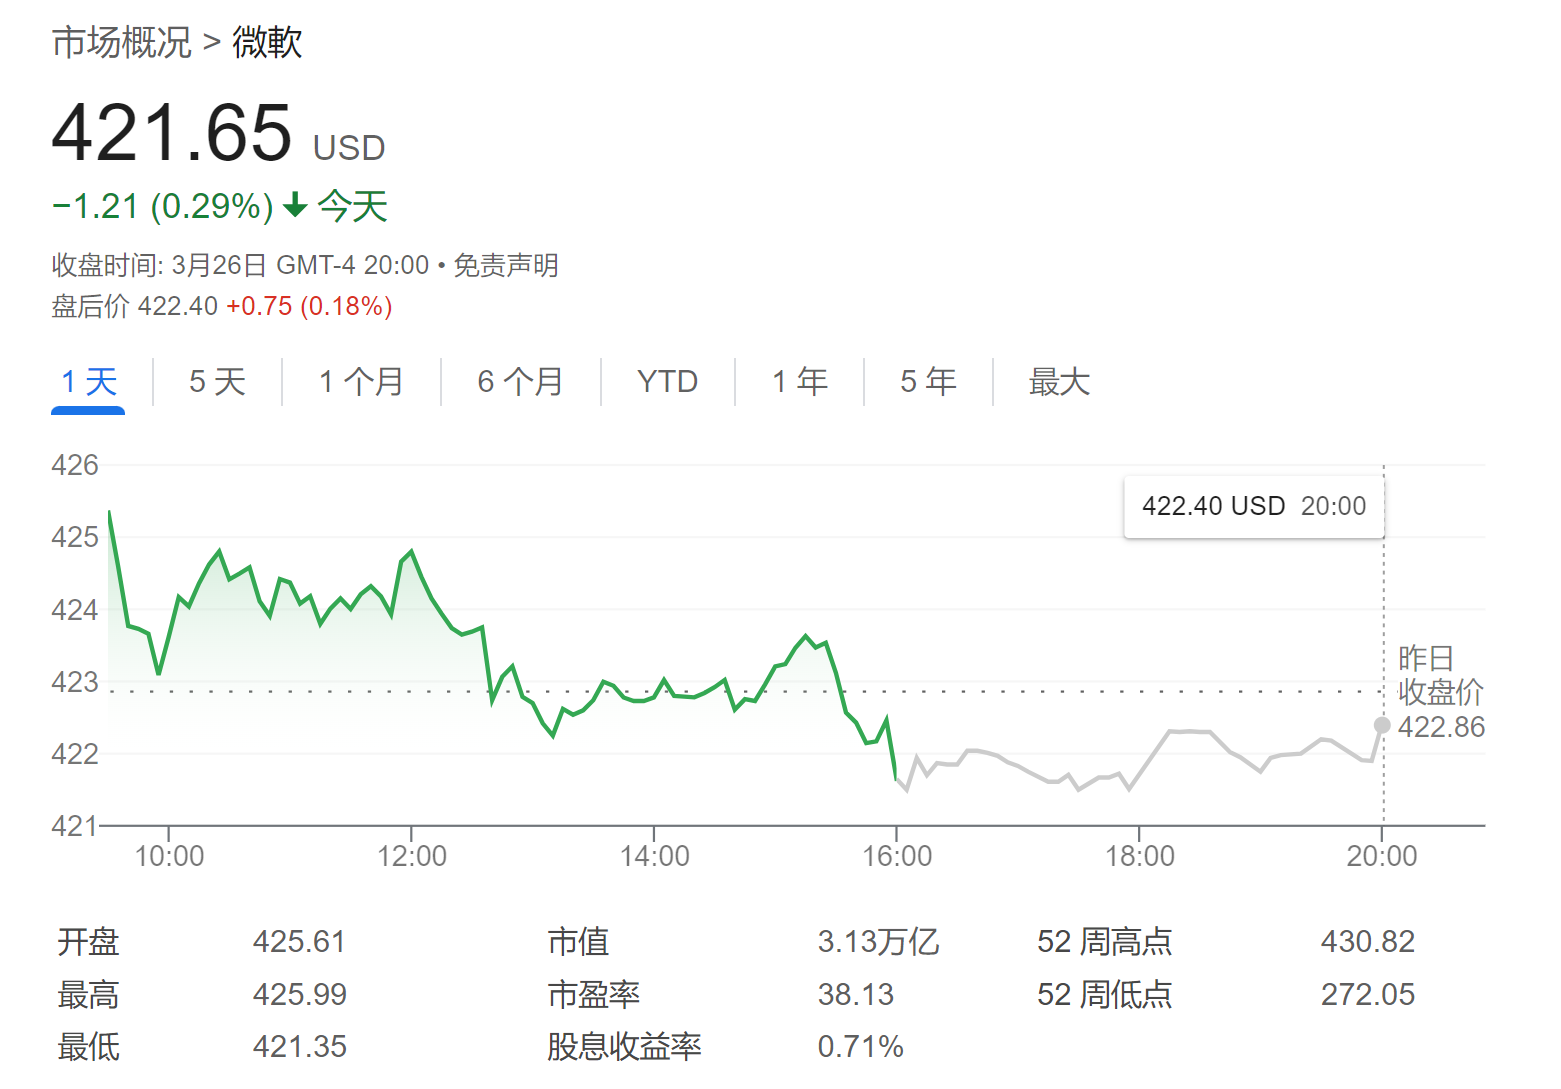Open the 免责声明 disclaimer link
This screenshot has width=1561, height=1089.
(x=506, y=265)
